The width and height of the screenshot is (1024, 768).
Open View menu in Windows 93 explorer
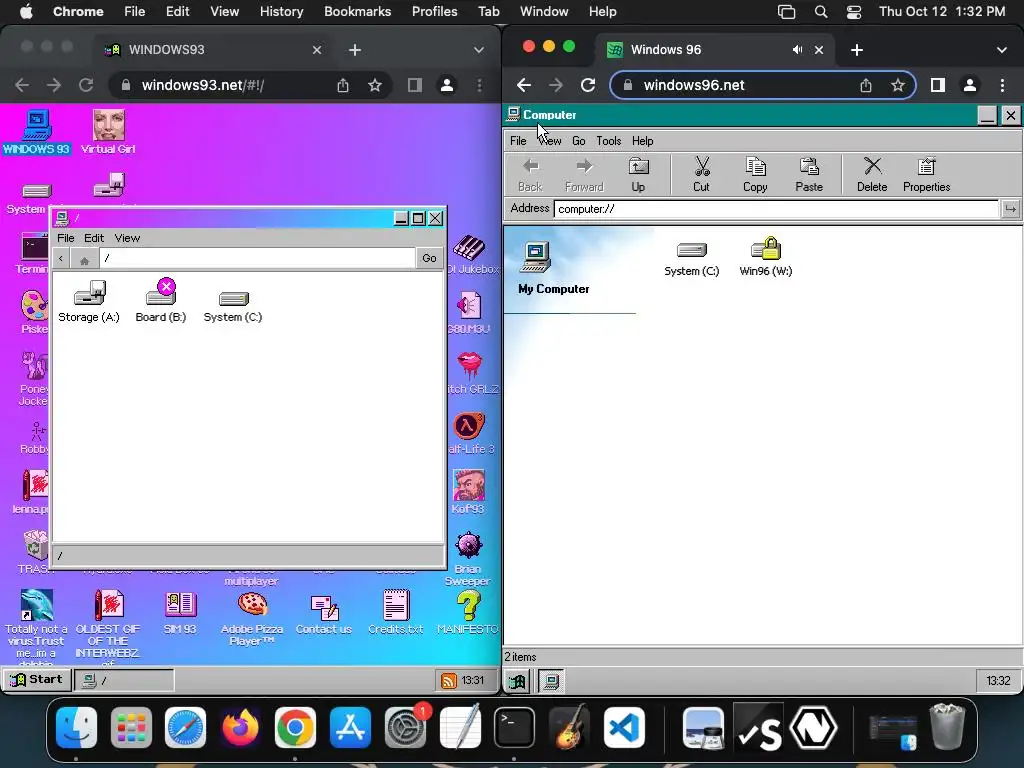[127, 238]
